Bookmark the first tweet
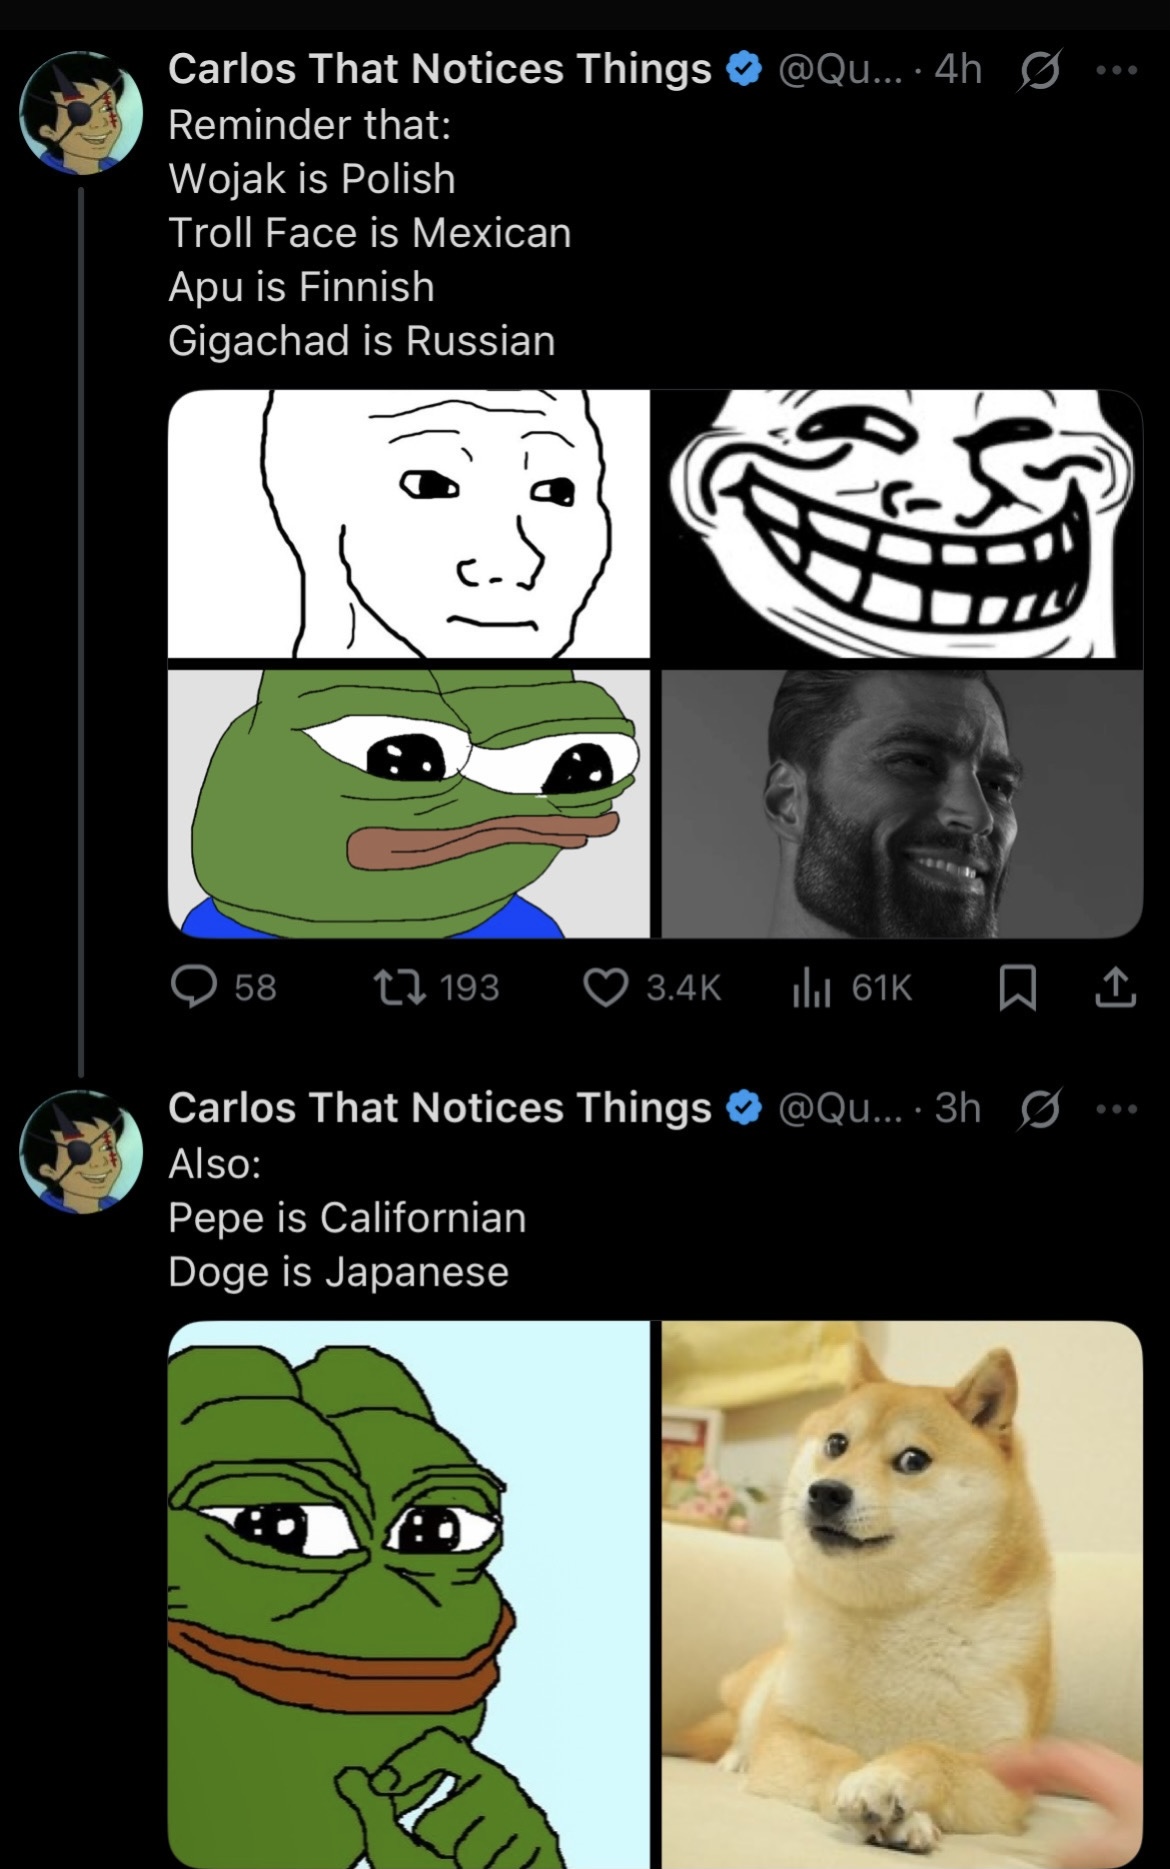The height and width of the screenshot is (1869, 1170). pyautogui.click(x=1018, y=988)
